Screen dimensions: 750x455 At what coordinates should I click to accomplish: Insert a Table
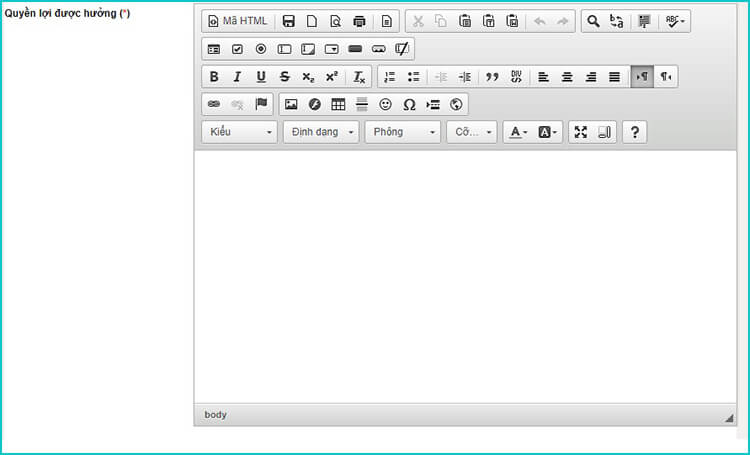point(338,104)
